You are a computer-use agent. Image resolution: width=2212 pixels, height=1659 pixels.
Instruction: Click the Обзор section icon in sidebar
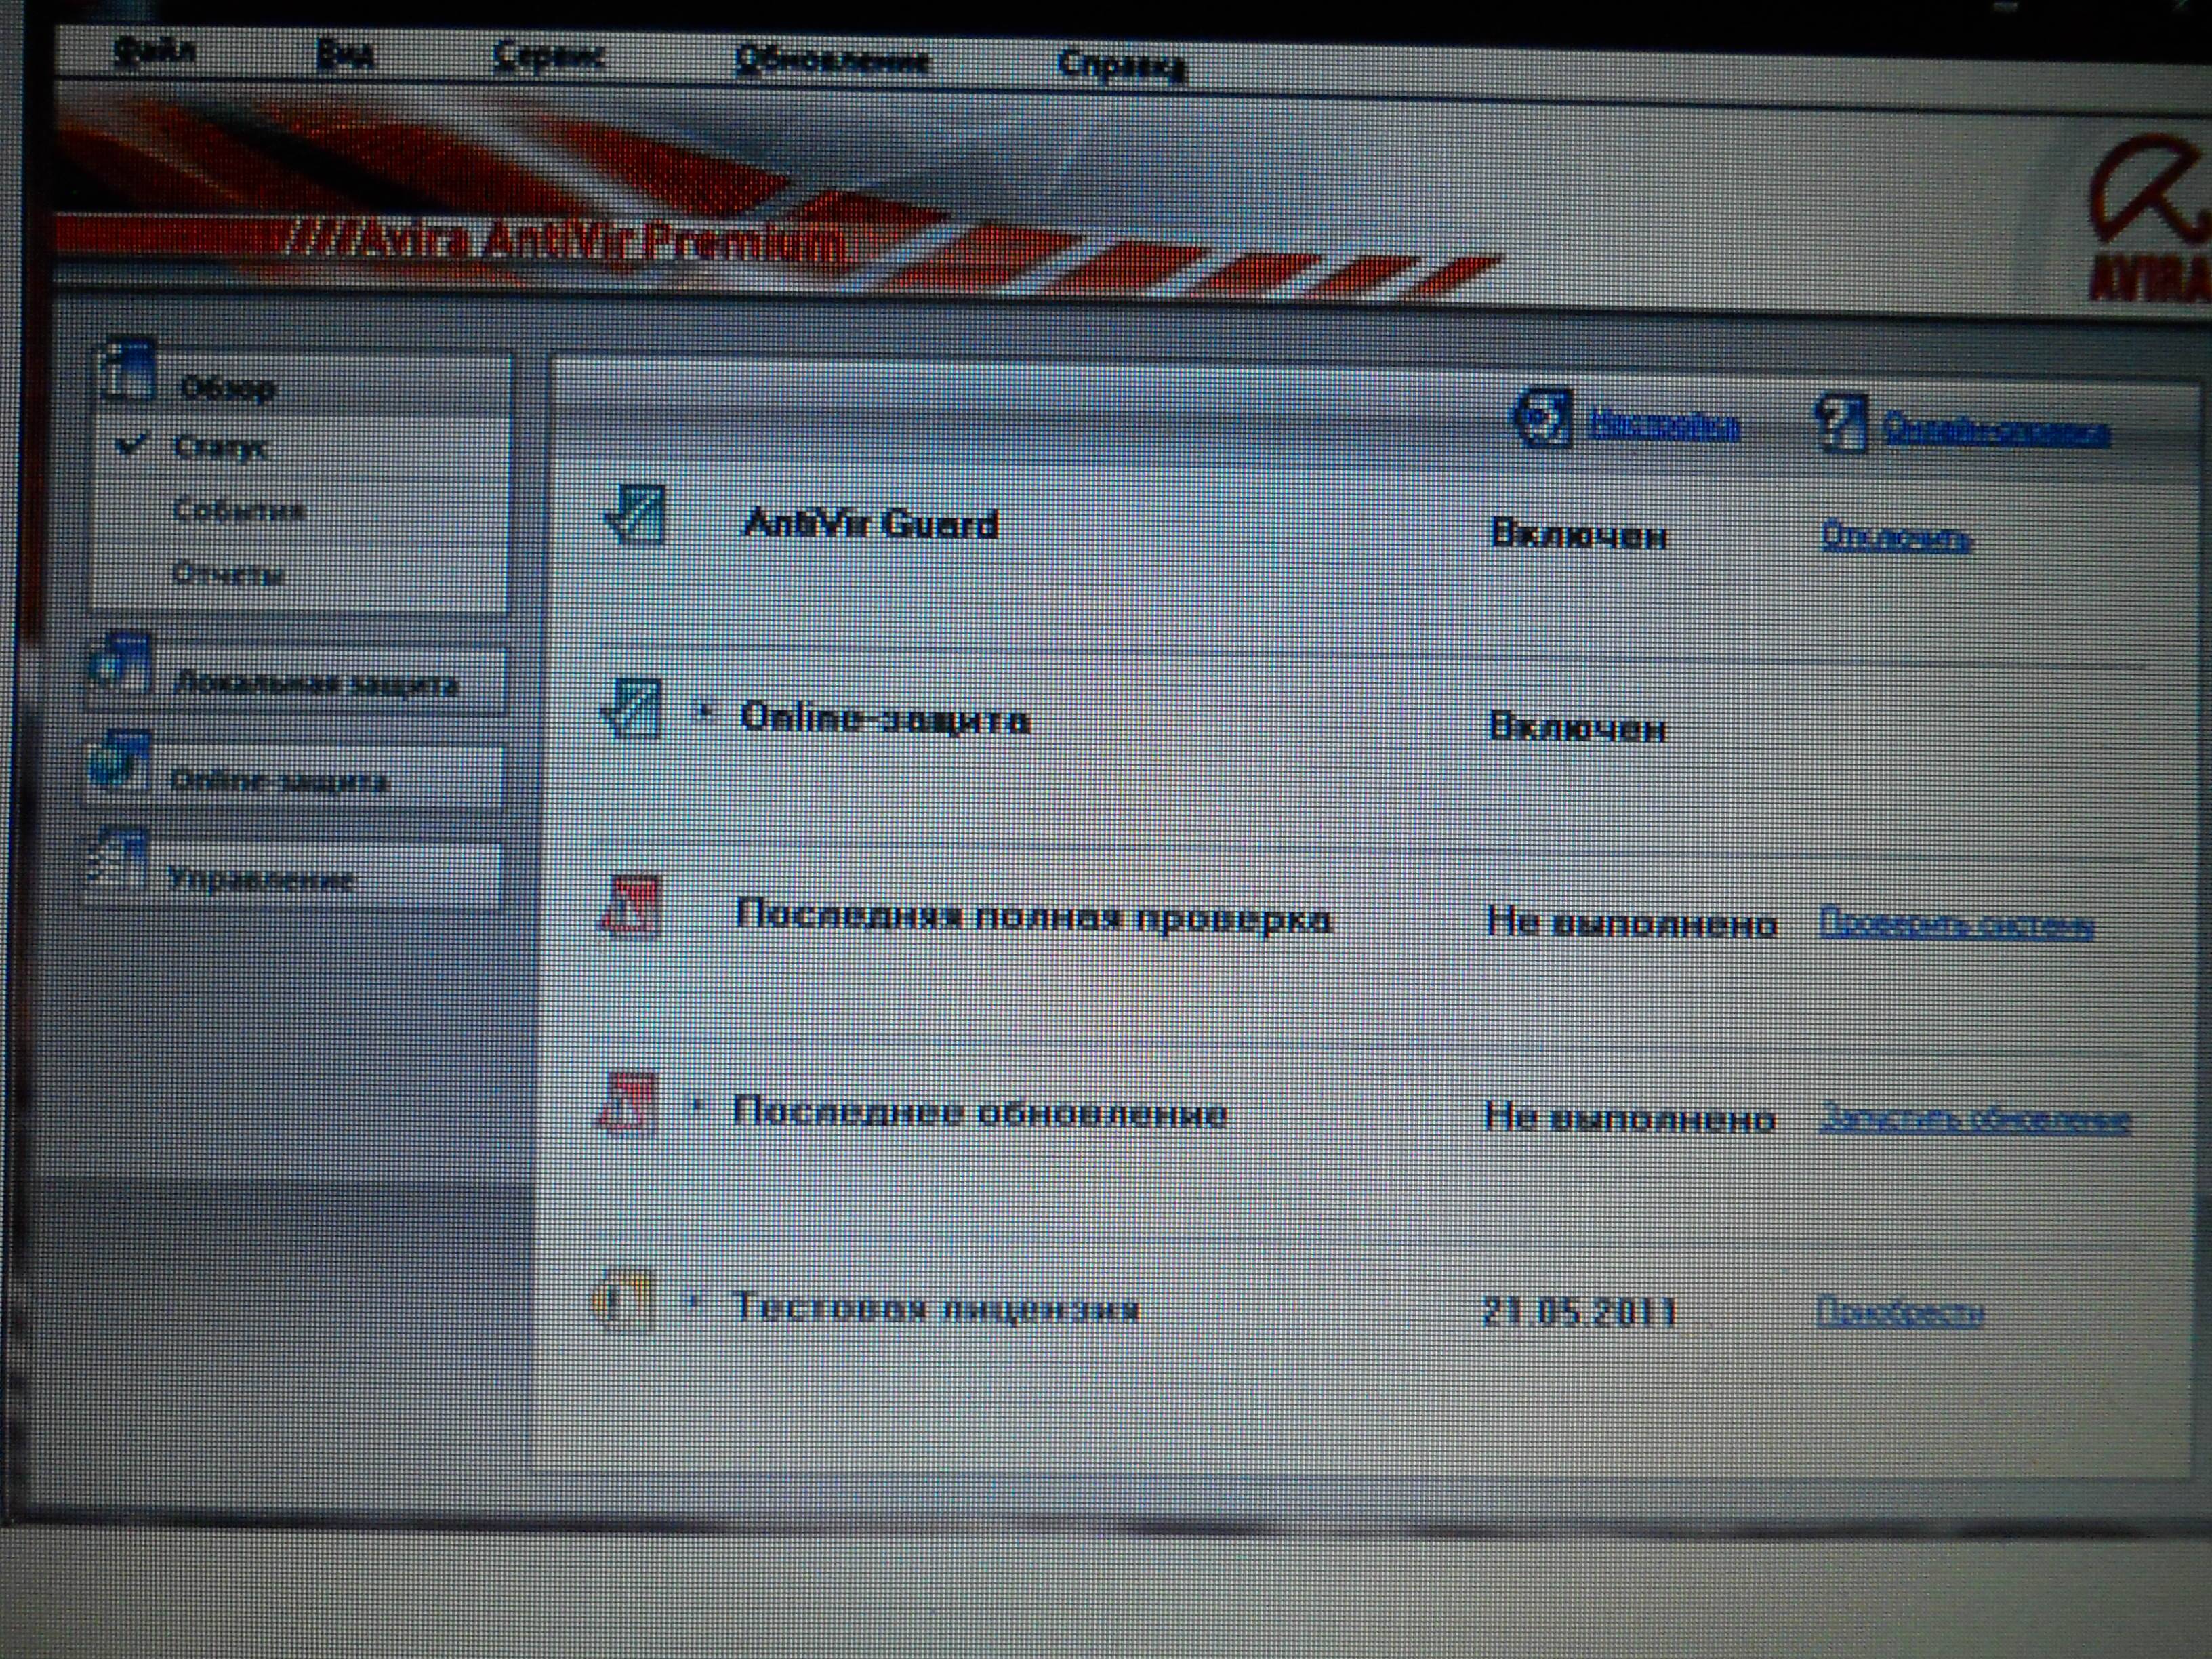click(x=126, y=370)
